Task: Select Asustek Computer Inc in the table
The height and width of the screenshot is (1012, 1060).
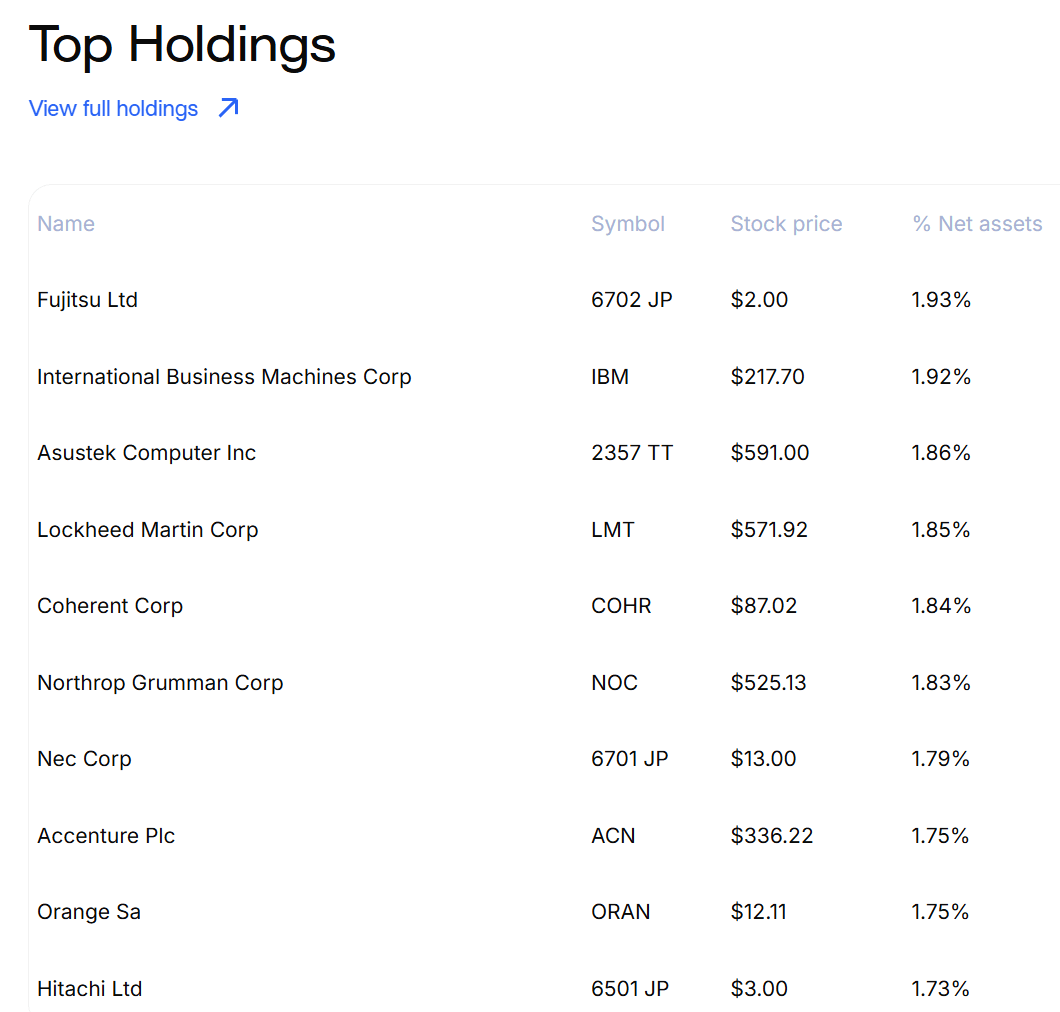Action: pos(146,453)
